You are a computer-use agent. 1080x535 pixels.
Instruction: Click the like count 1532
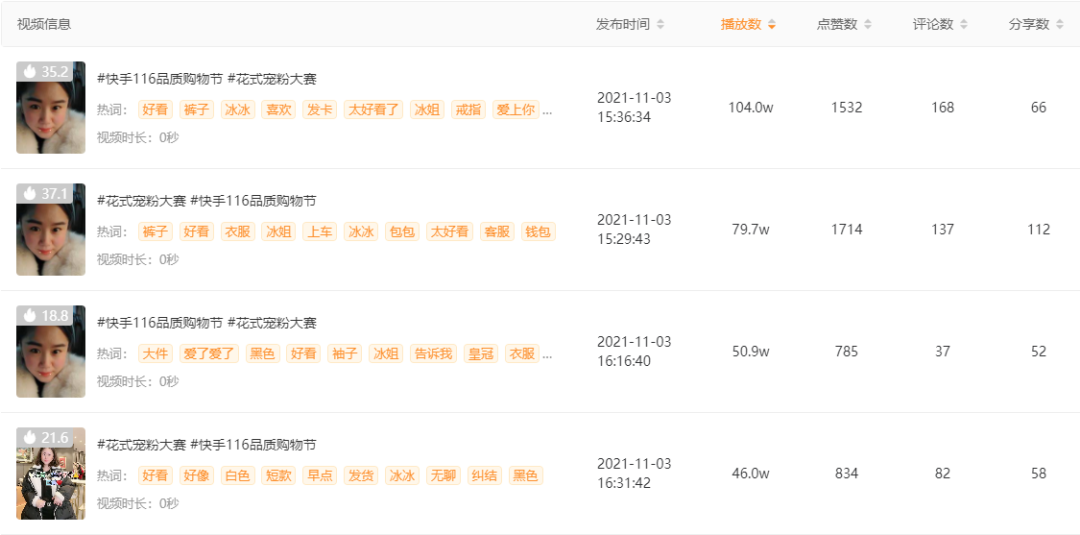pos(847,107)
